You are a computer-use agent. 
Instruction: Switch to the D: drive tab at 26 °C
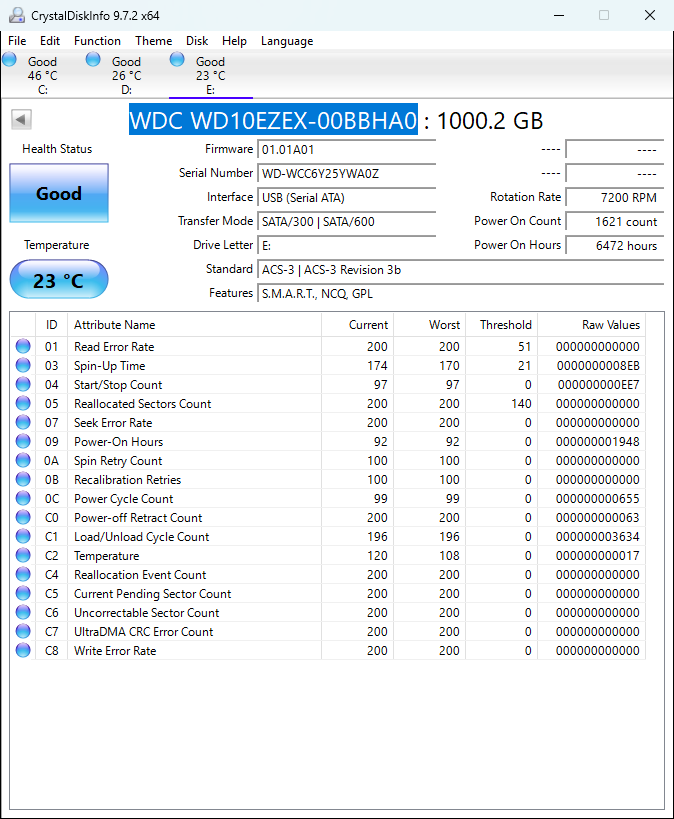[126, 75]
